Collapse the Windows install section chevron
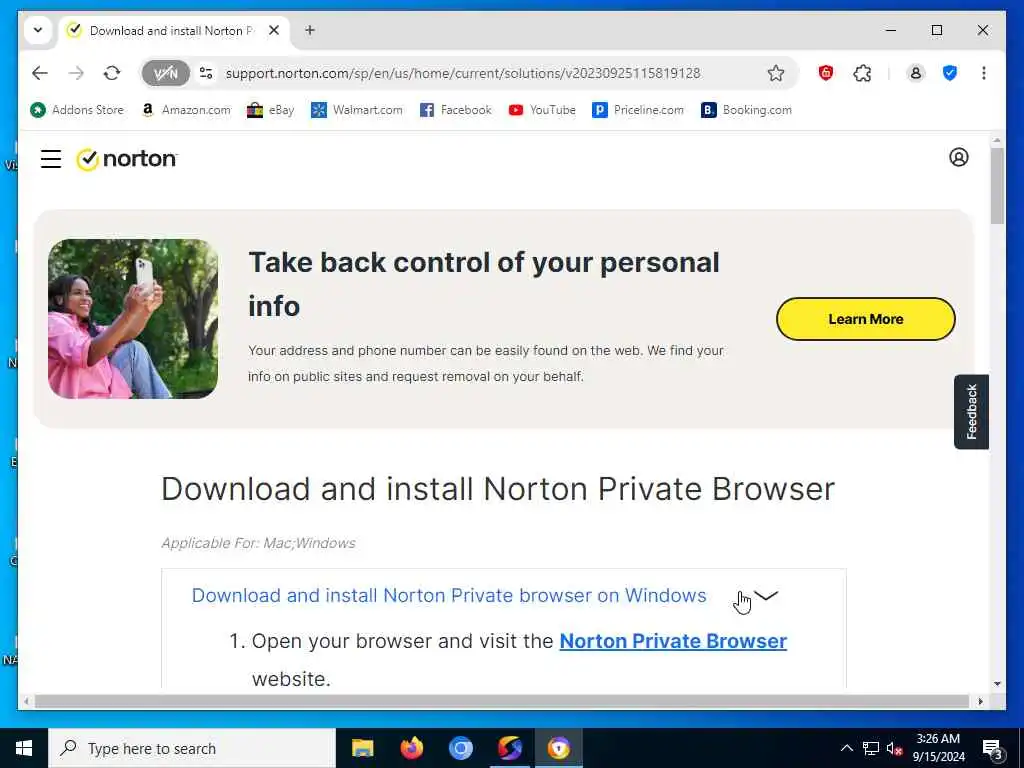 [x=765, y=596]
